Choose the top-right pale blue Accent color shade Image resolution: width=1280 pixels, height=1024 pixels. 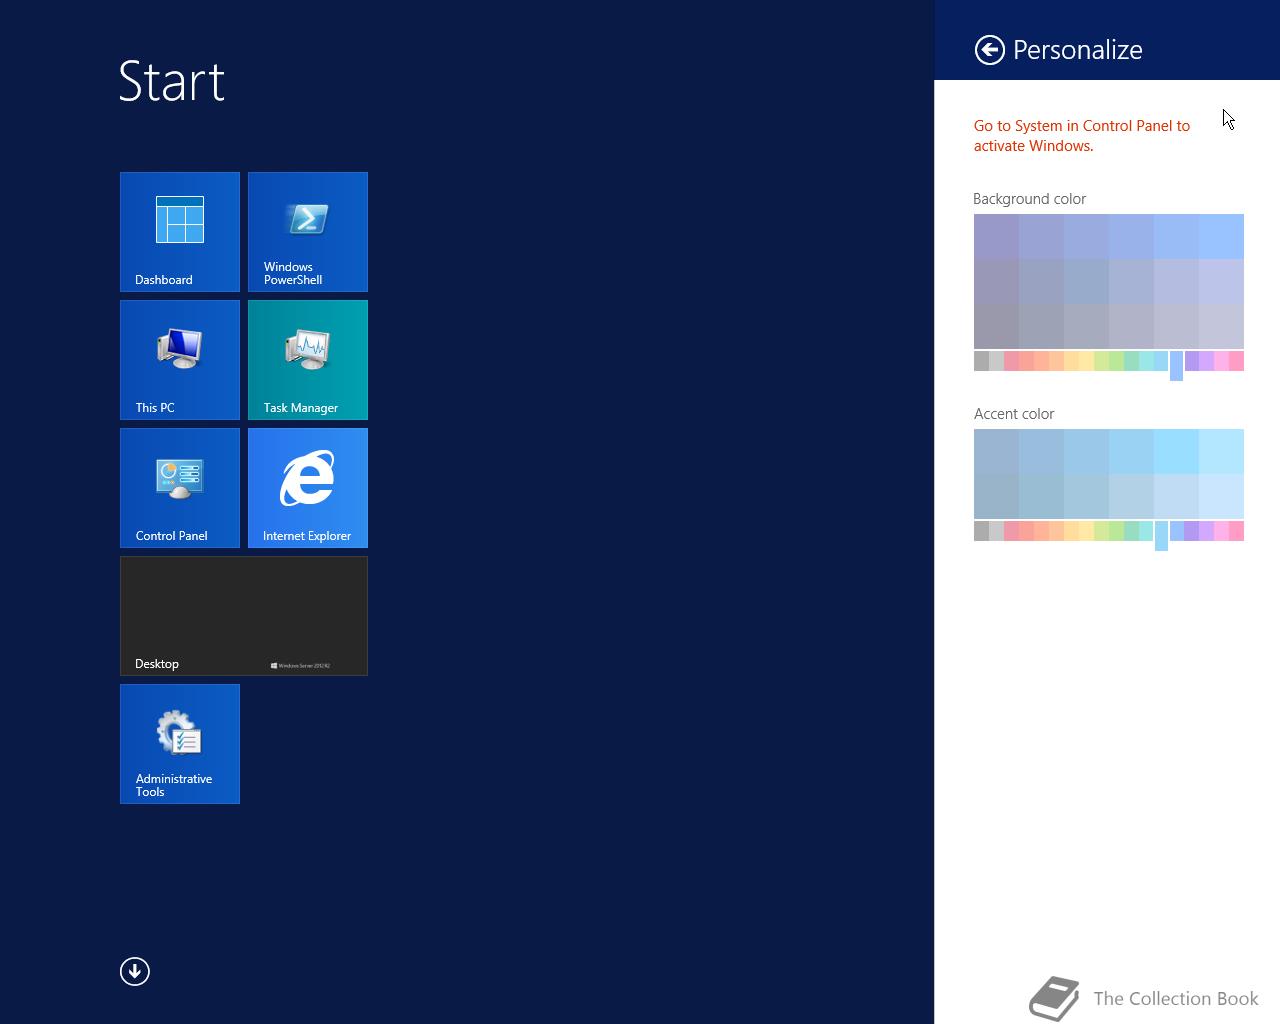pos(1221,451)
